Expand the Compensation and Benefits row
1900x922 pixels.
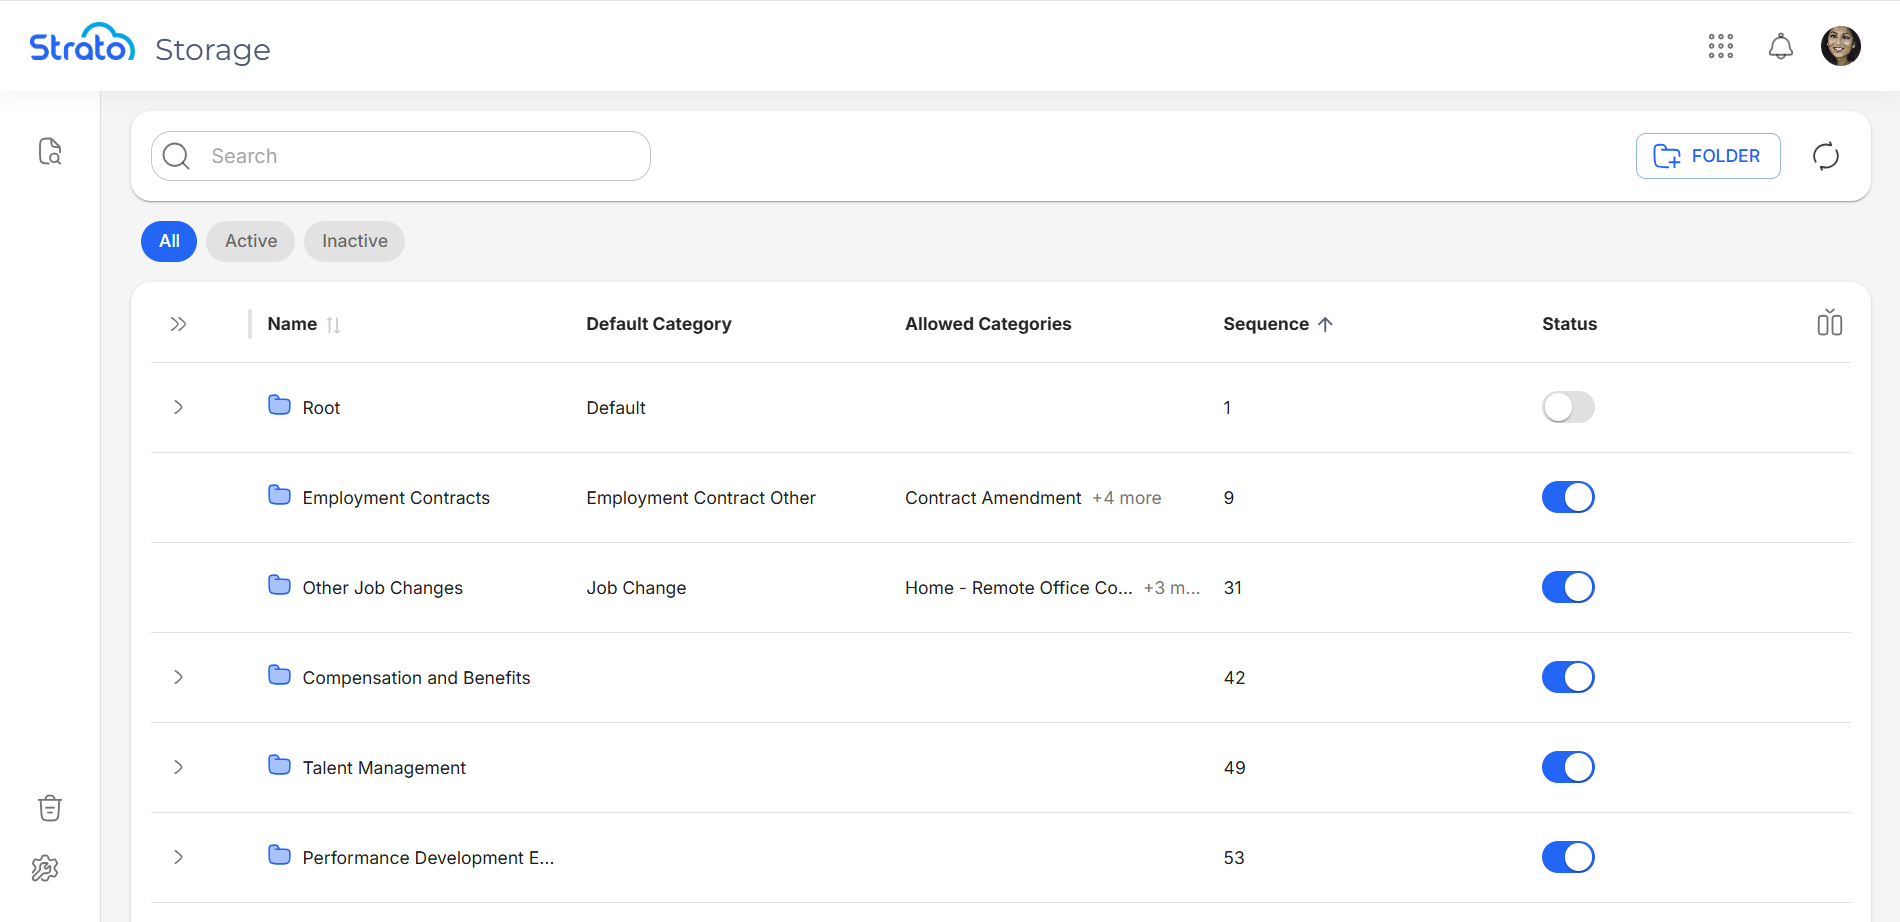[x=178, y=677]
